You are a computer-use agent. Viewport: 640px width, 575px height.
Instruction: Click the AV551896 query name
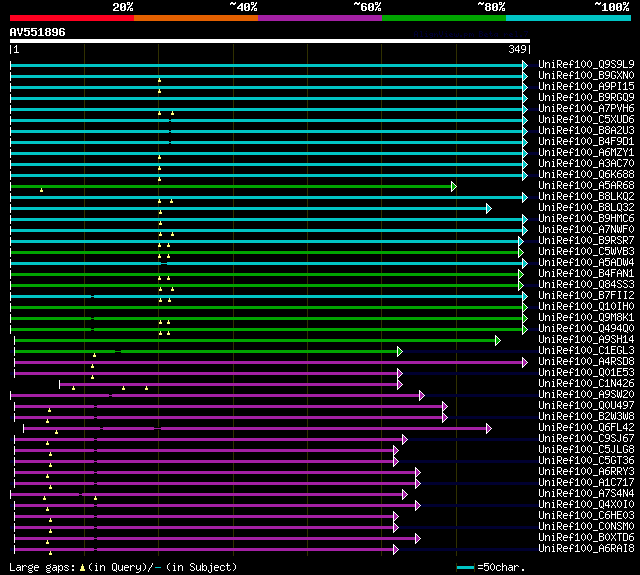point(38,32)
